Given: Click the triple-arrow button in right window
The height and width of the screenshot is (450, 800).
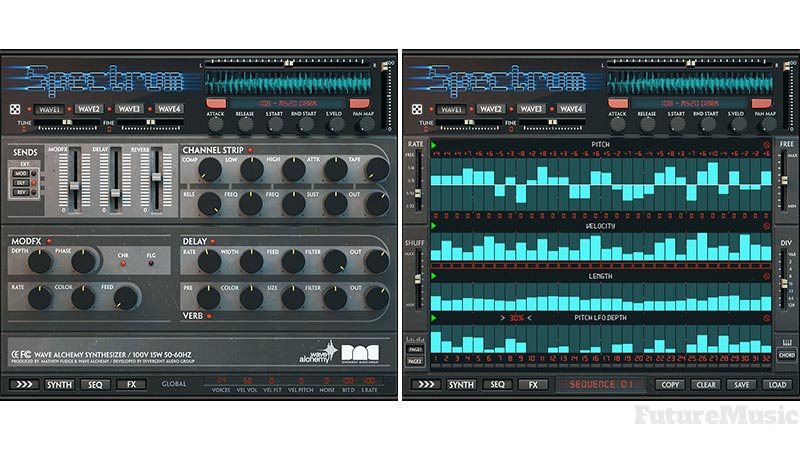Looking at the screenshot, I should [426, 384].
